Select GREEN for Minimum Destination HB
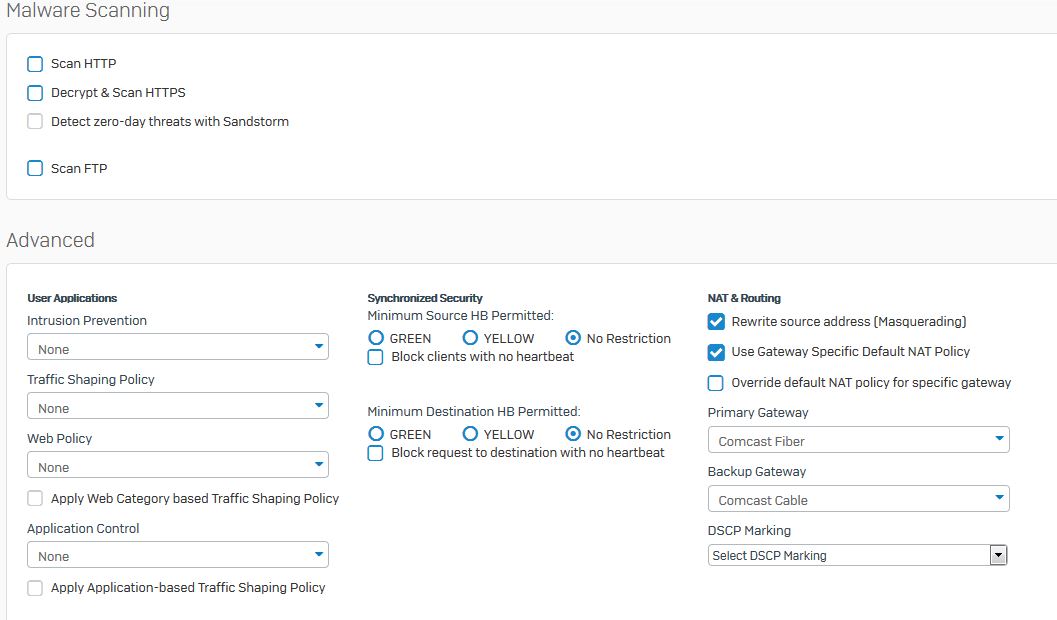Image resolution: width=1057 pixels, height=620 pixels. point(377,434)
